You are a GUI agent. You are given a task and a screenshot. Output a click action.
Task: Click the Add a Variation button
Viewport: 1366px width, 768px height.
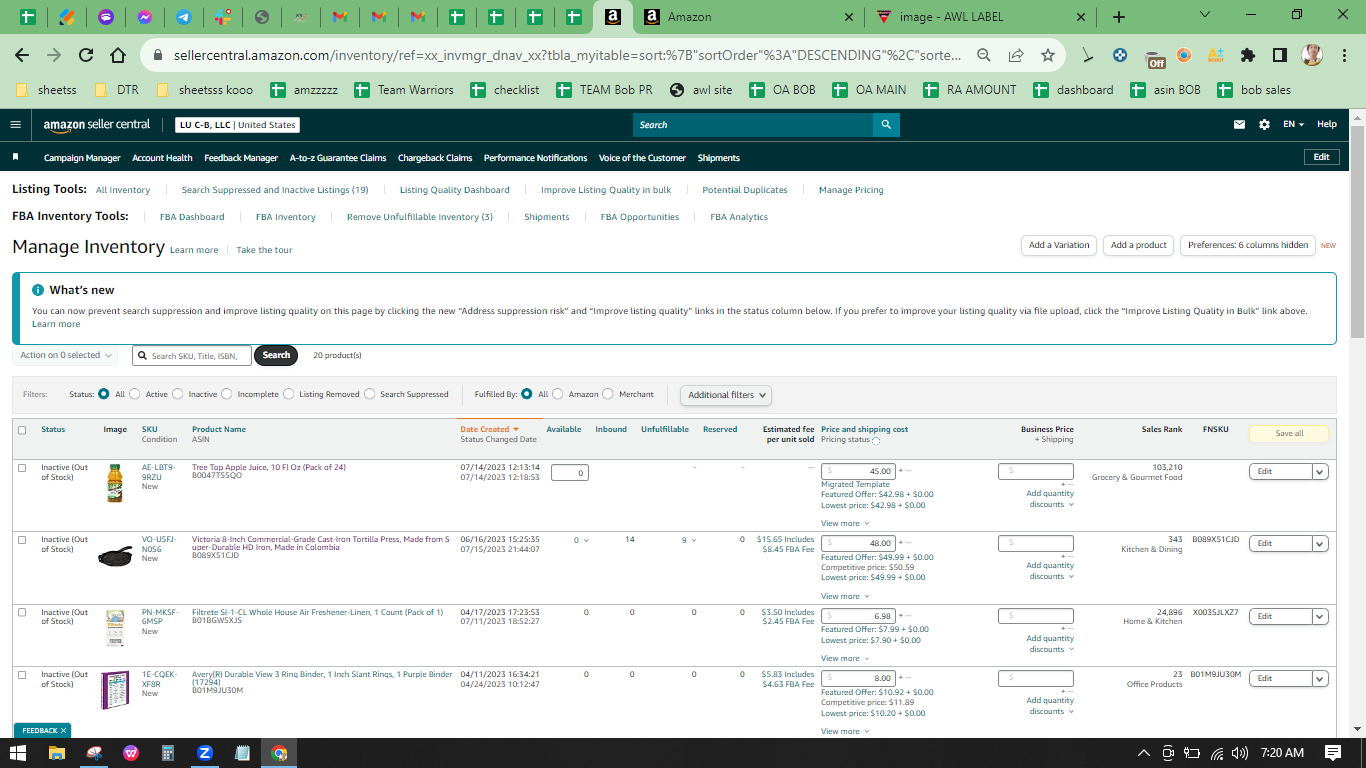(1059, 245)
